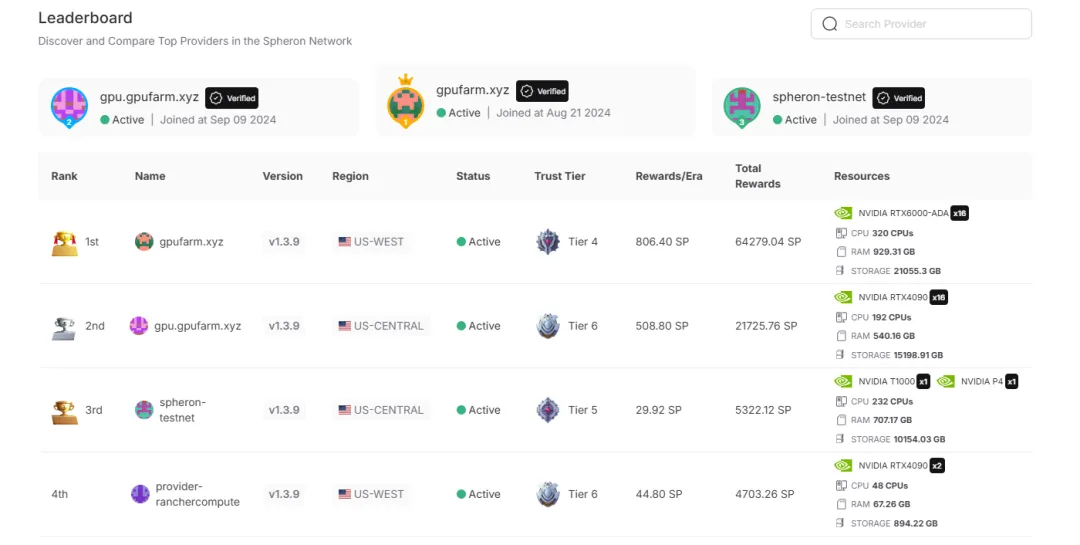Click the NVIDIA logo beside the P4 GPU

[946, 381]
